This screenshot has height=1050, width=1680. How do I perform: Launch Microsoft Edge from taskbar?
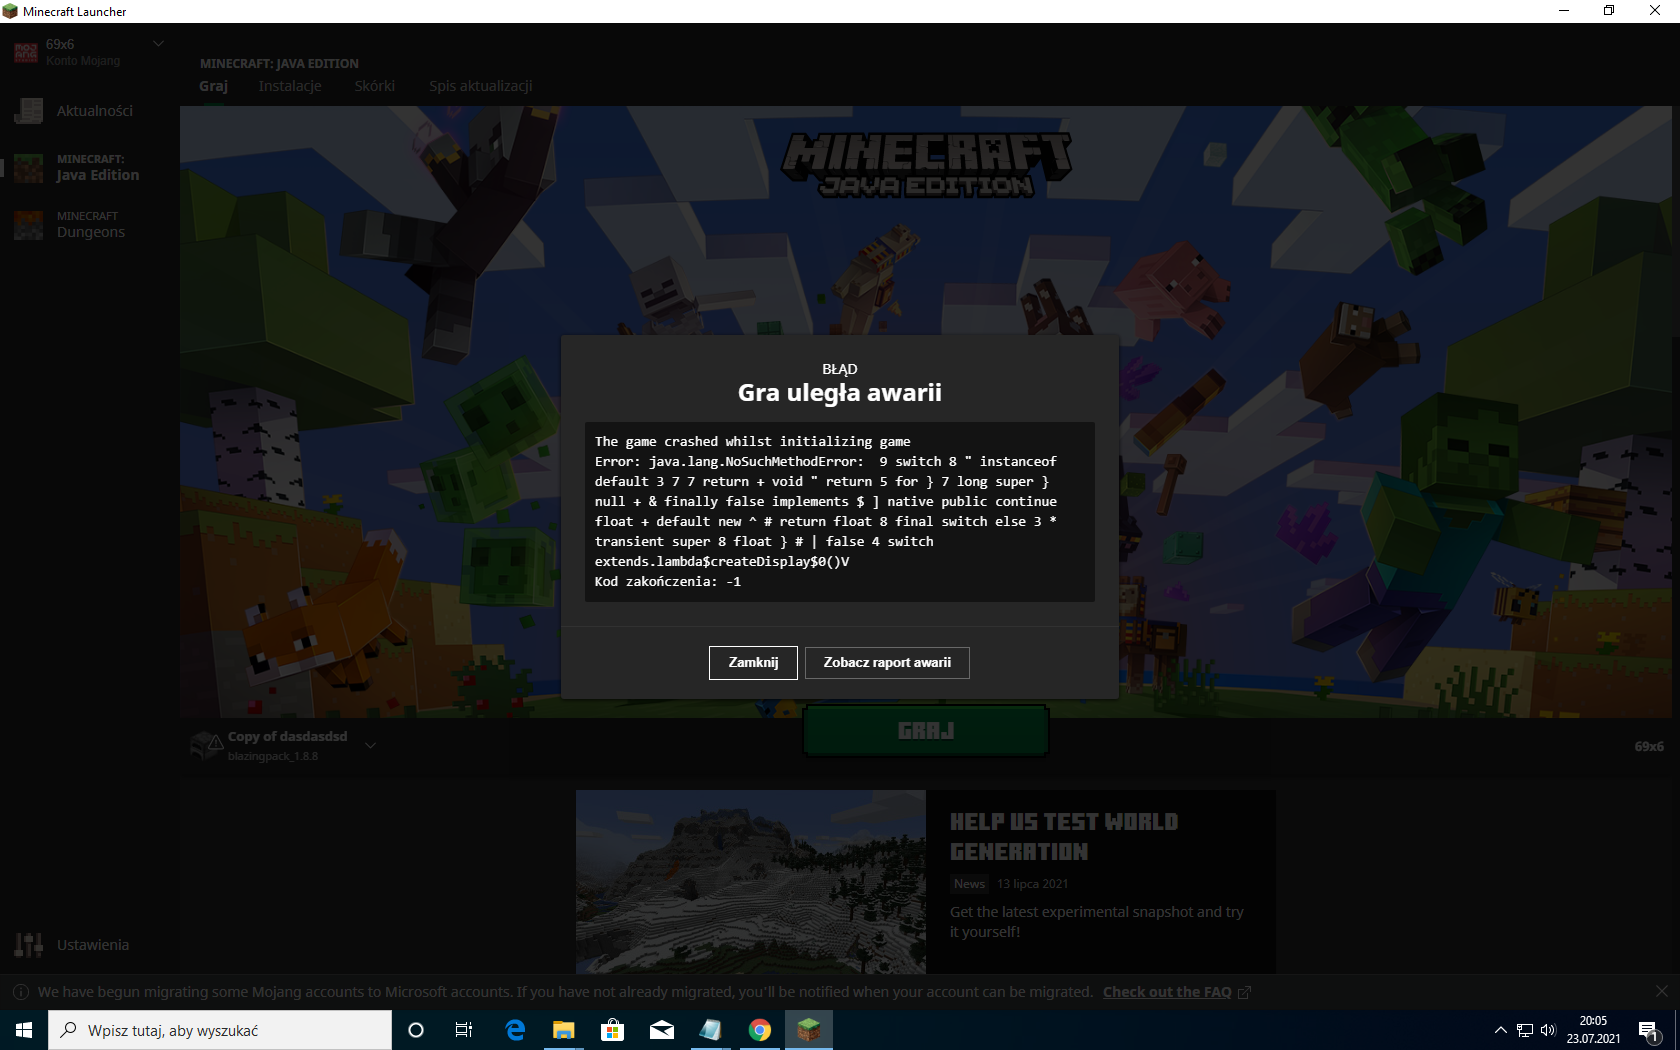pos(515,1030)
